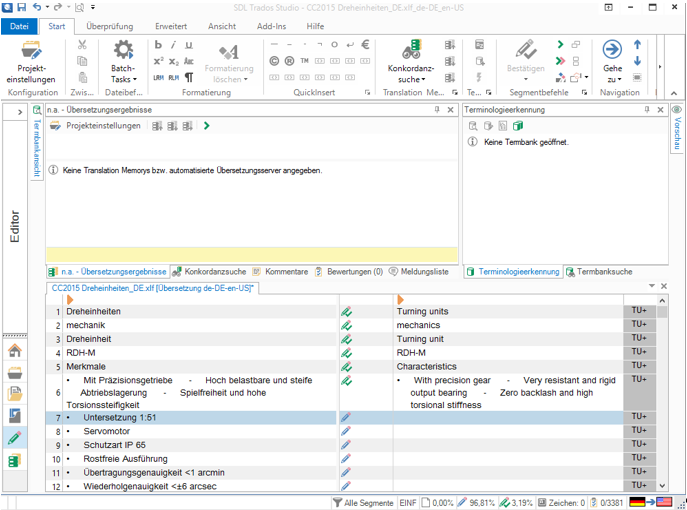The height and width of the screenshot is (510, 687).
Task: Collapse the ribbon with chevron
Action: pos(674,93)
